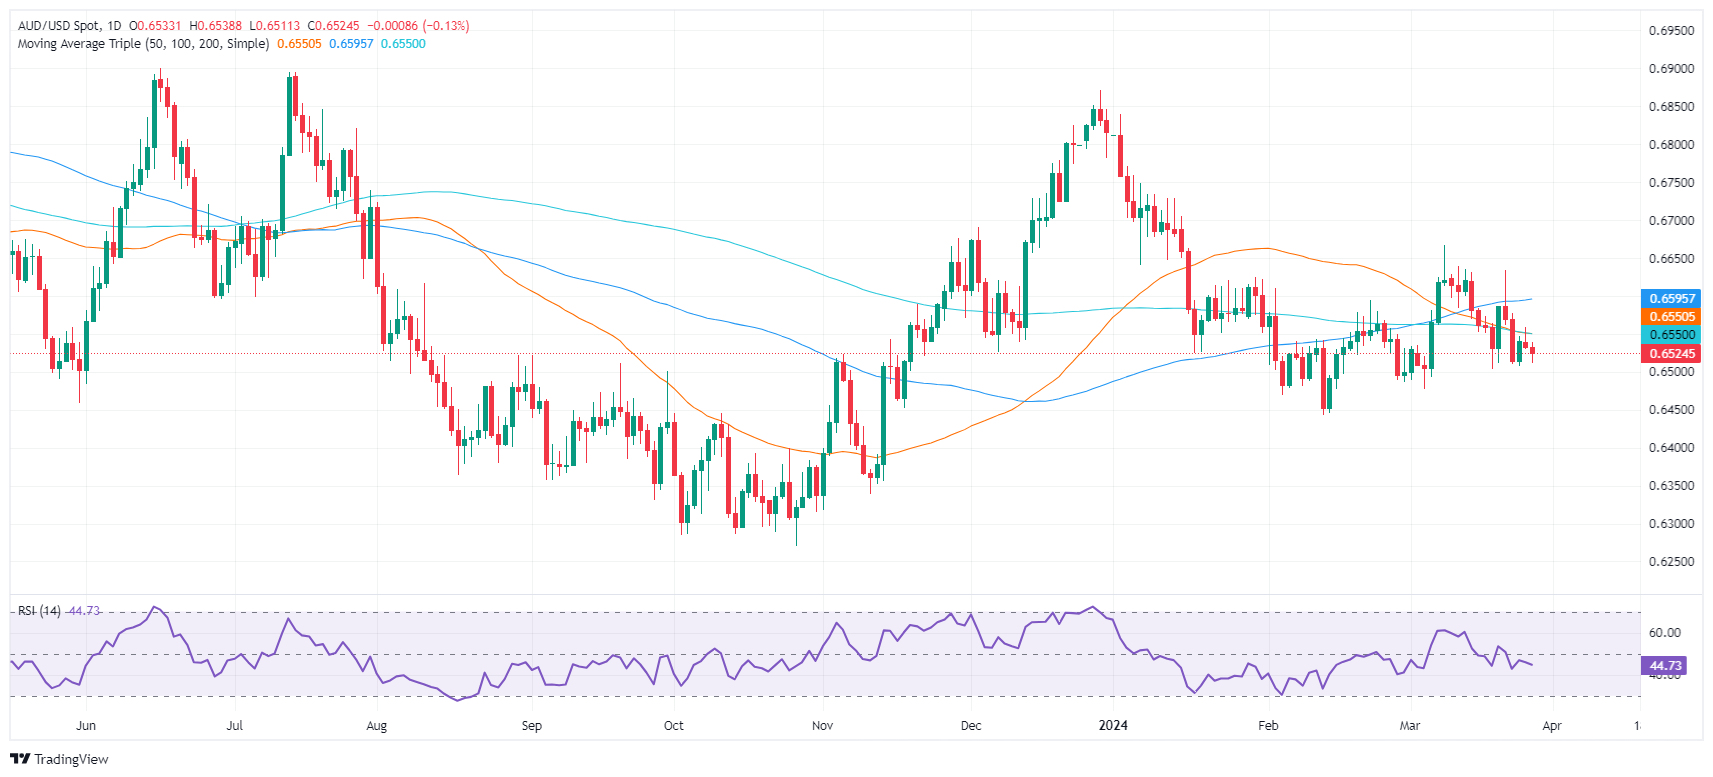Click the teal 0.65500 price axis tag

(x=1671, y=335)
